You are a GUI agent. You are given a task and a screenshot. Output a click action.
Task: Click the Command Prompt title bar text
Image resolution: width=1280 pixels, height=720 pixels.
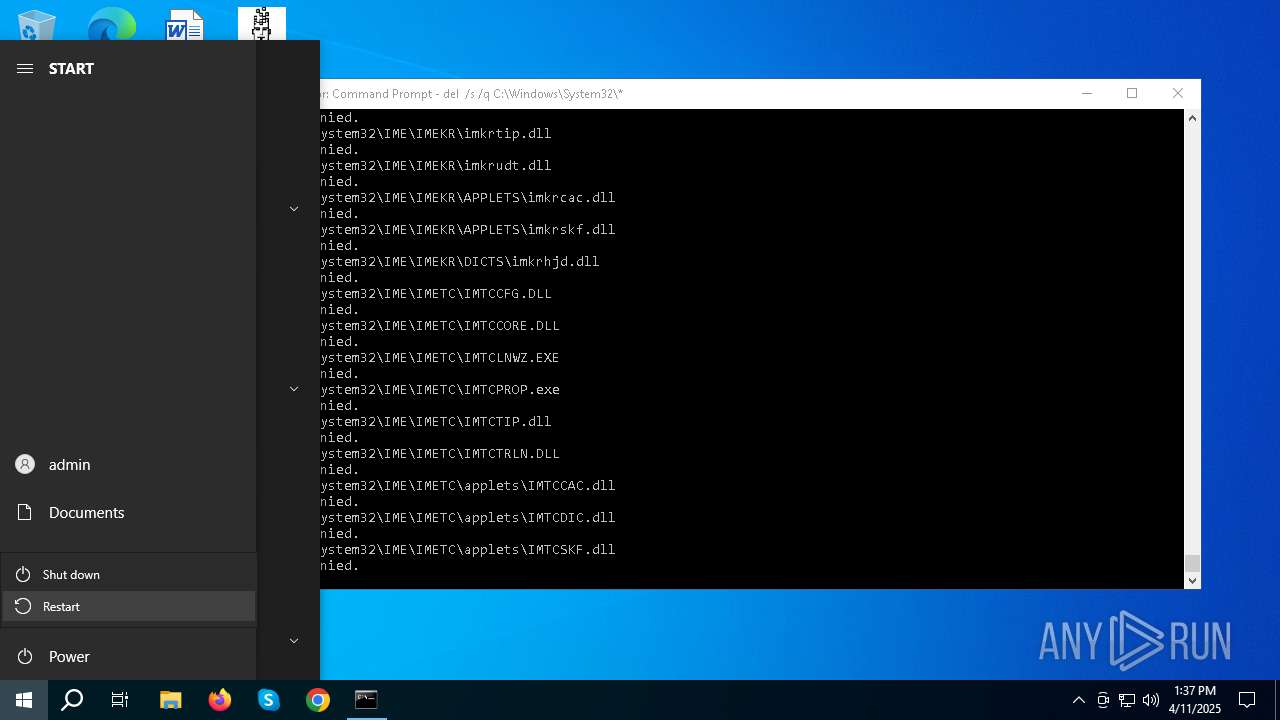click(471, 94)
